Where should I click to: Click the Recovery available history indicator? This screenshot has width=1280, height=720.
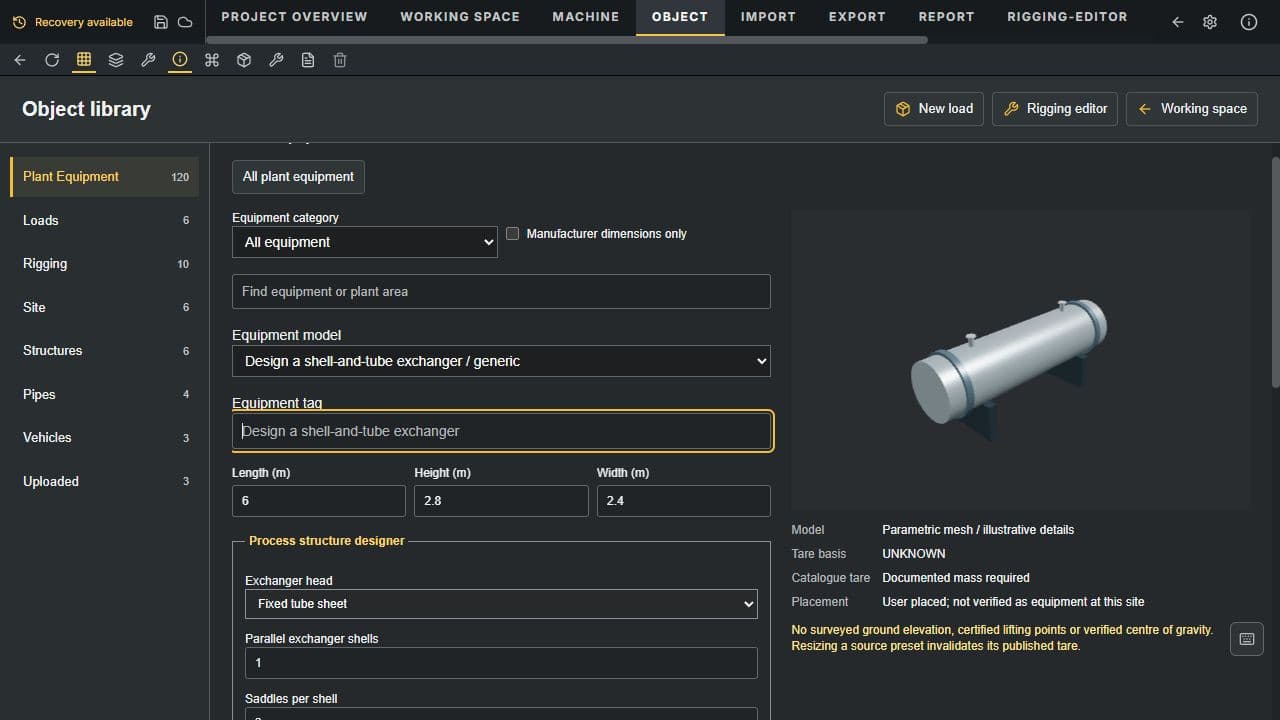tap(72, 22)
